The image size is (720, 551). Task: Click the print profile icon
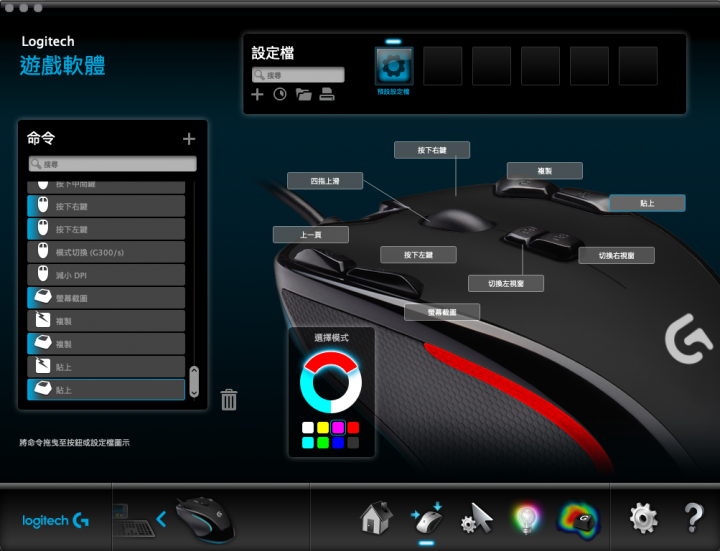(326, 95)
